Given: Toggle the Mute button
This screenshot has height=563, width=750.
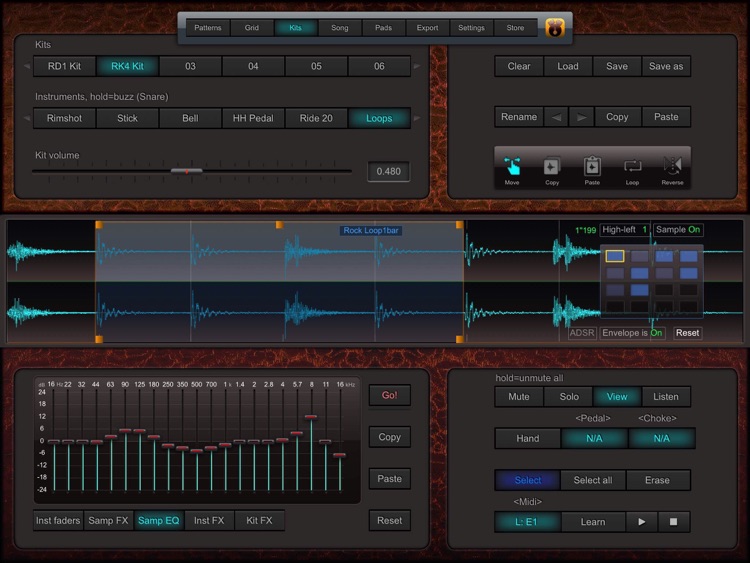Looking at the screenshot, I should [519, 397].
